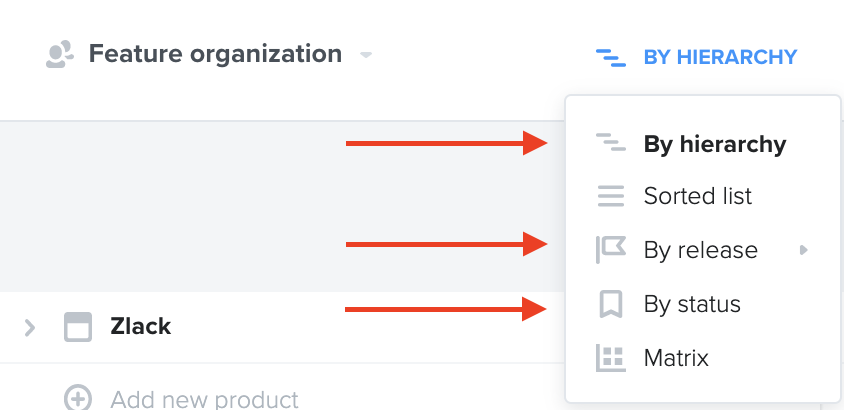
Task: Click the By release flag icon
Action: click(x=611, y=250)
